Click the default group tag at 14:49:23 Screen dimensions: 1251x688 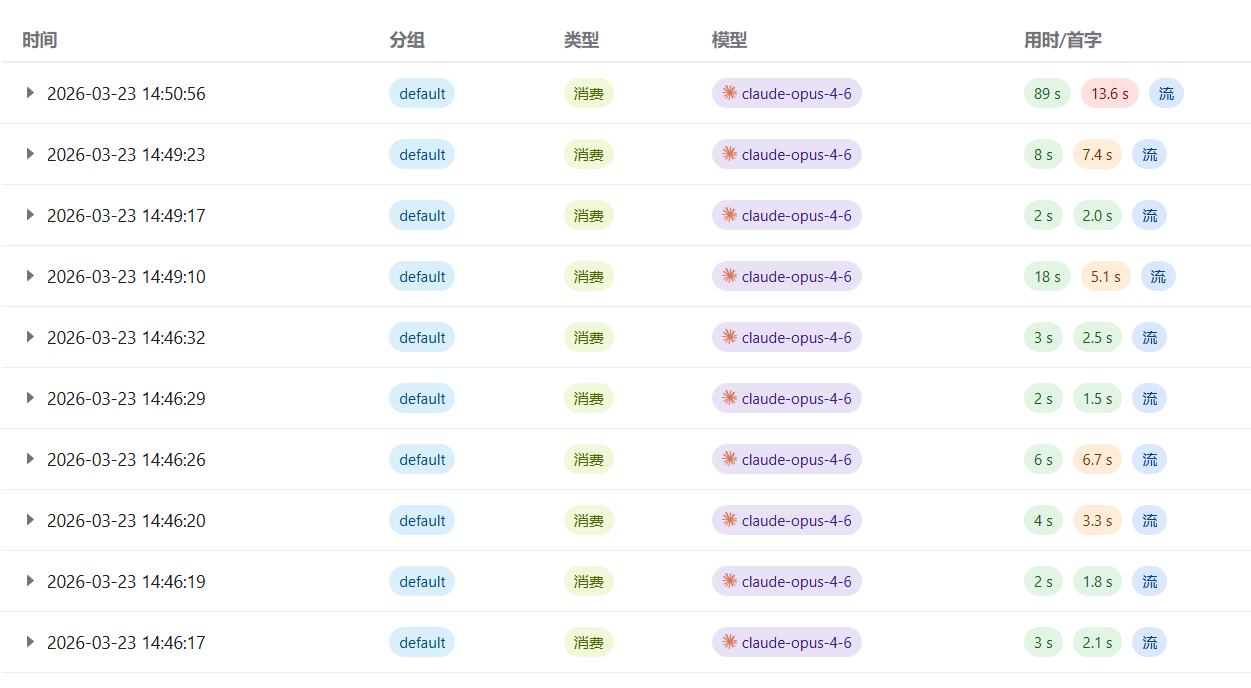422,154
